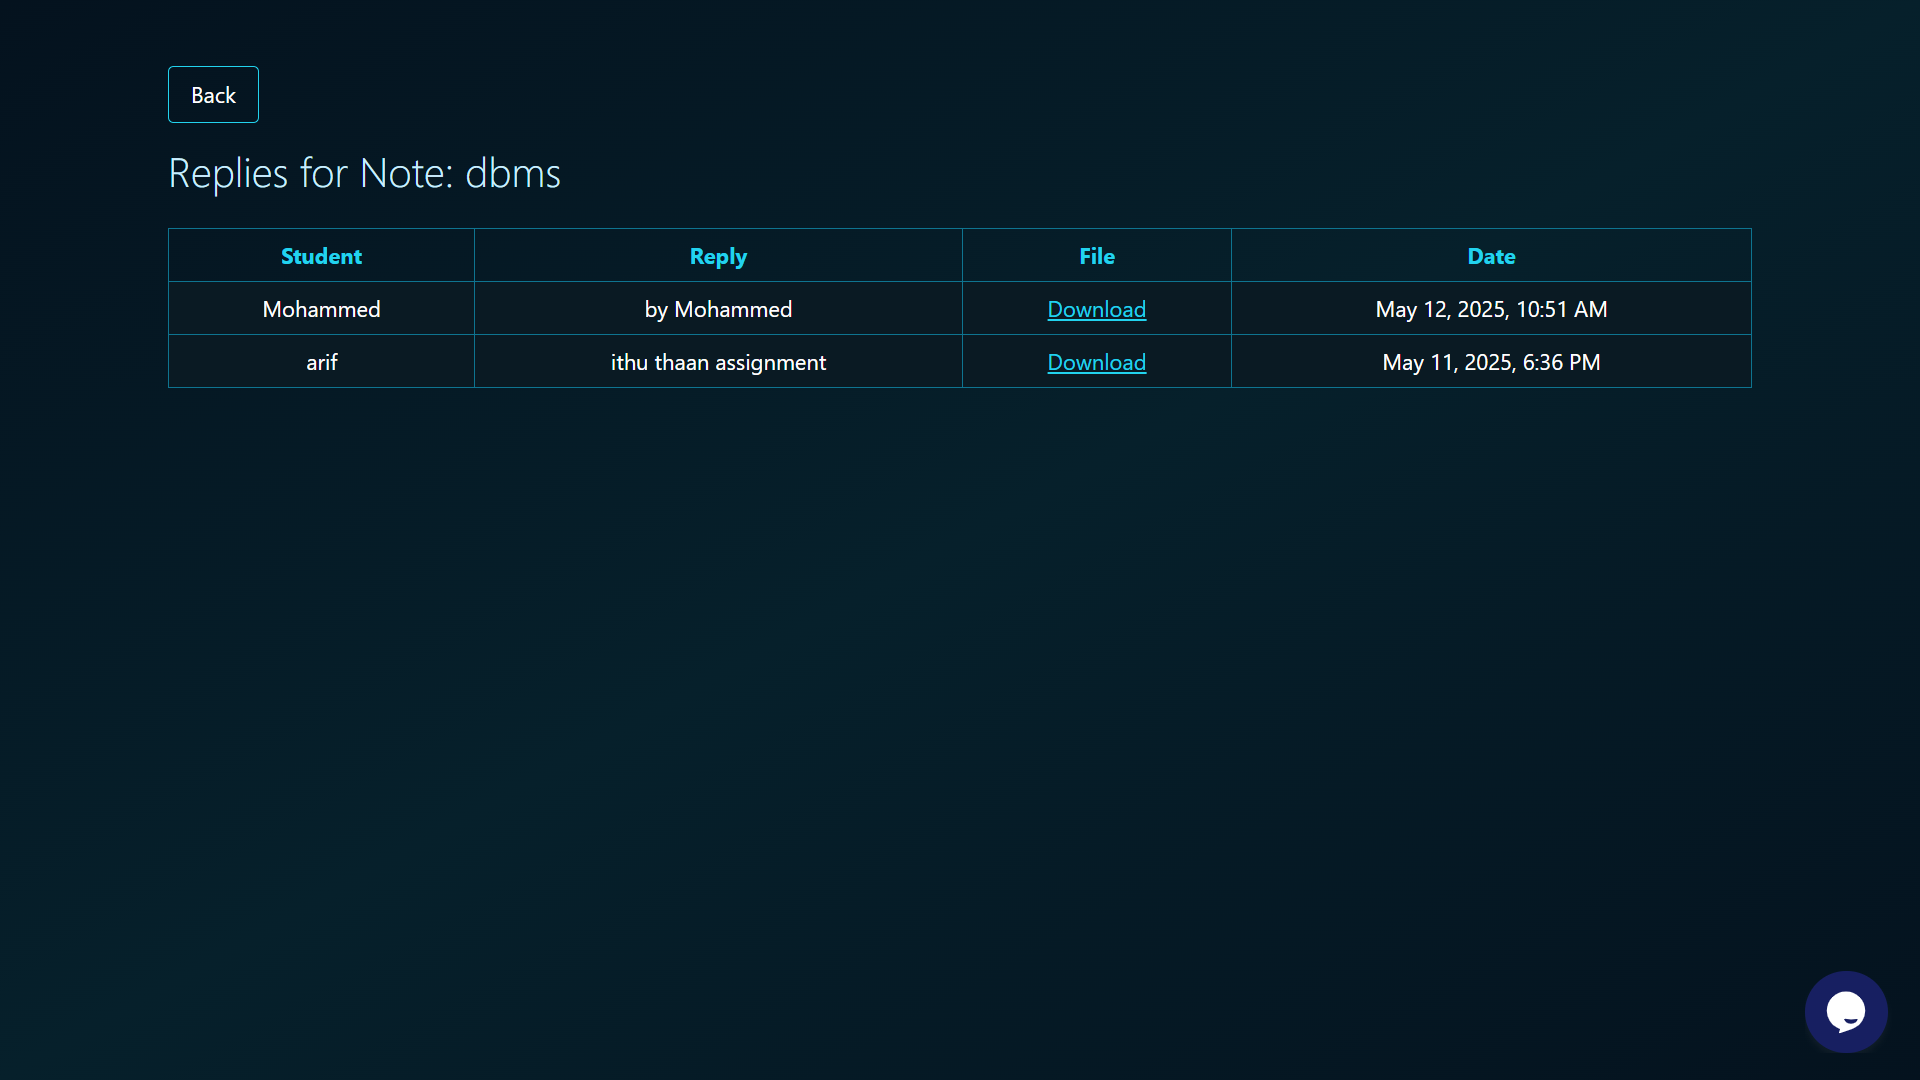Click the Reply column header

tap(718, 256)
